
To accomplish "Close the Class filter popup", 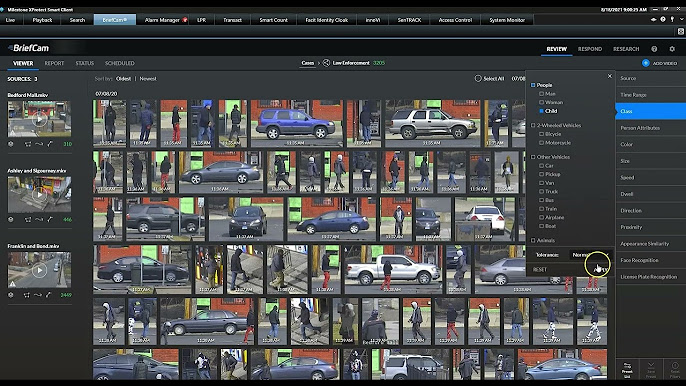I will pyautogui.click(x=610, y=76).
